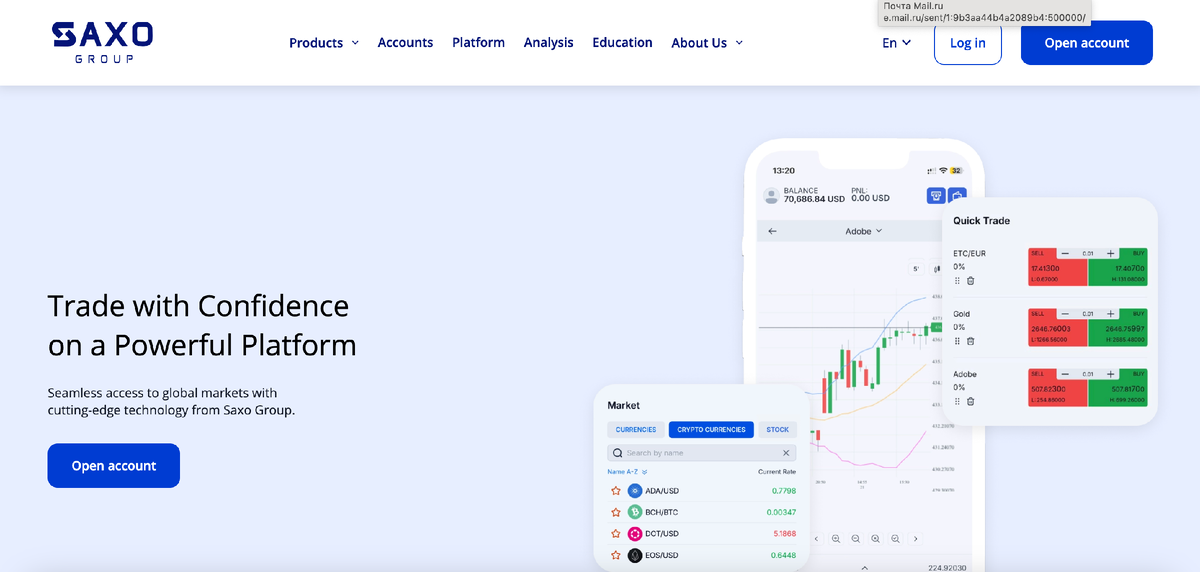
Task: Click the drag handle icon for Adobe
Action: [957, 401]
